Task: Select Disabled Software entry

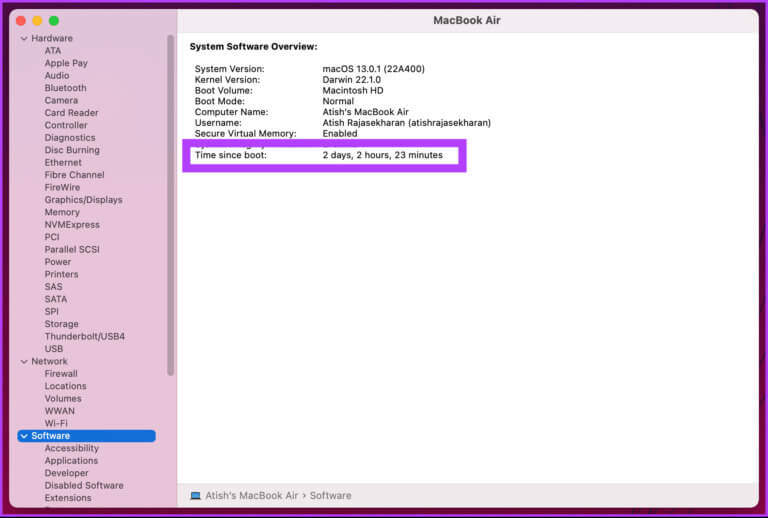Action: (x=84, y=485)
